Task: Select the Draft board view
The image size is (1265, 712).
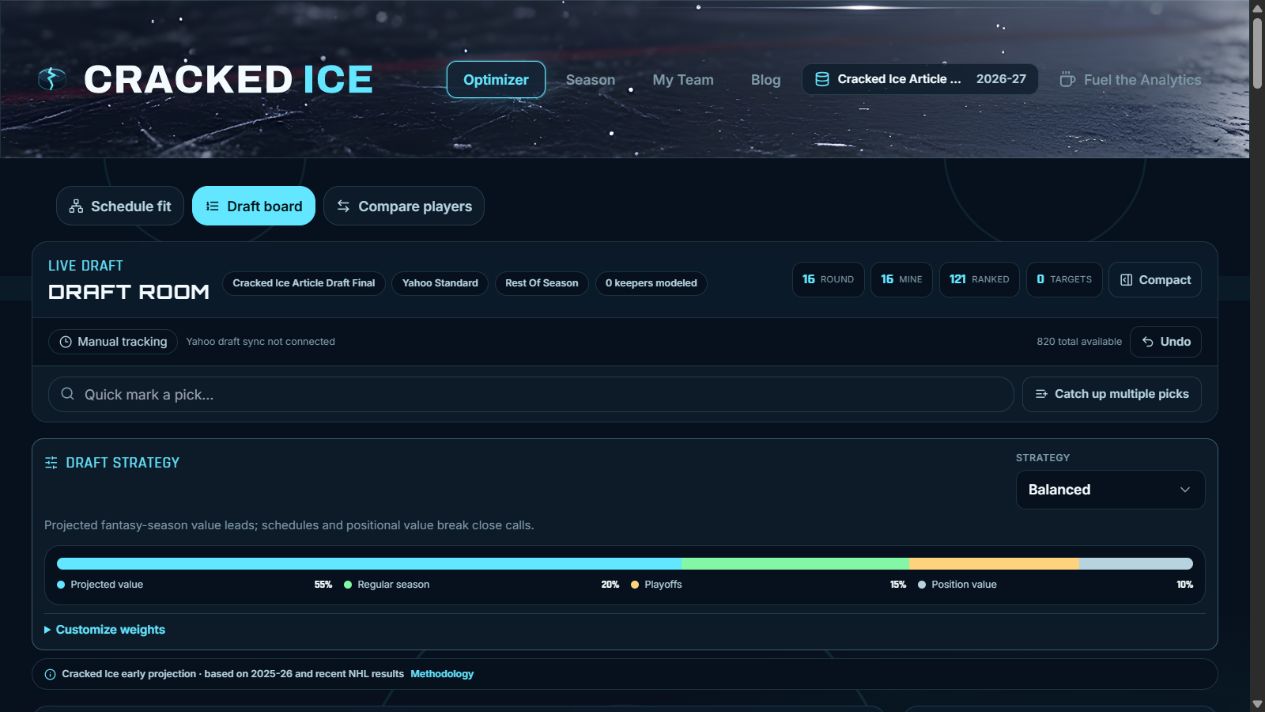Action: pos(254,206)
